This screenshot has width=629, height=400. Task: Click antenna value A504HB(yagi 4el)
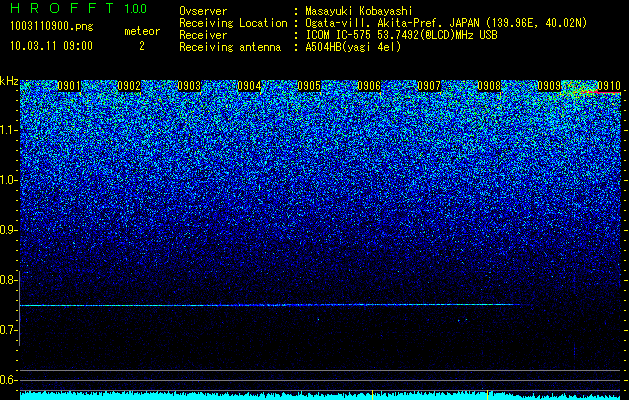click(353, 47)
